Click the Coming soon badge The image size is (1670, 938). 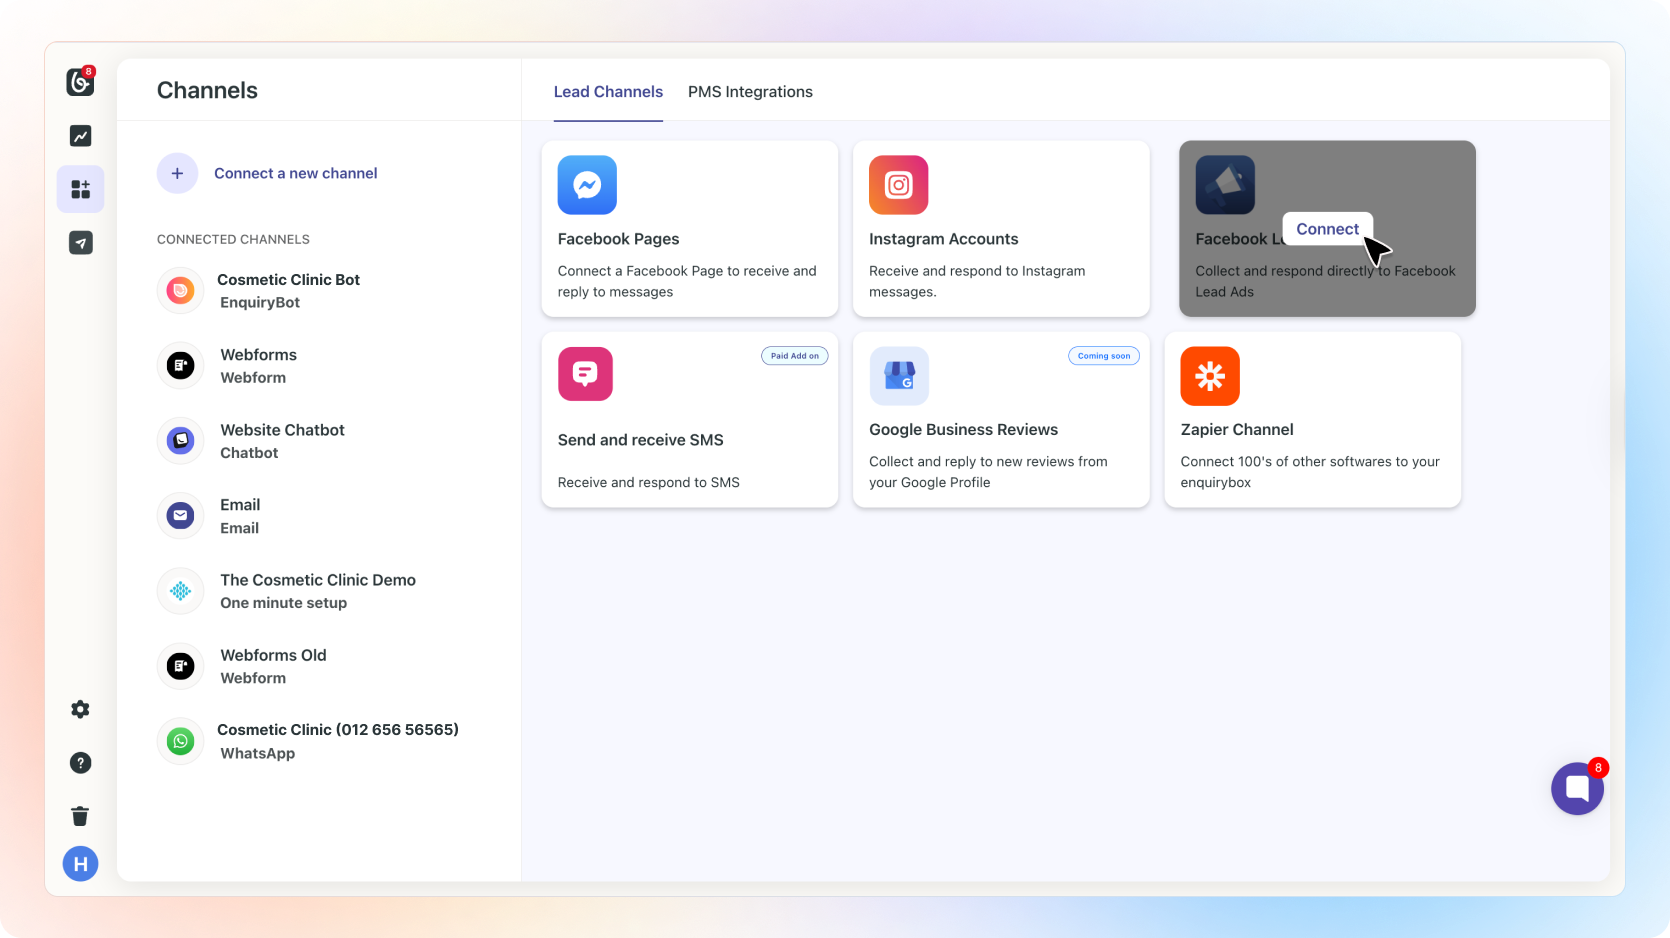coord(1104,356)
